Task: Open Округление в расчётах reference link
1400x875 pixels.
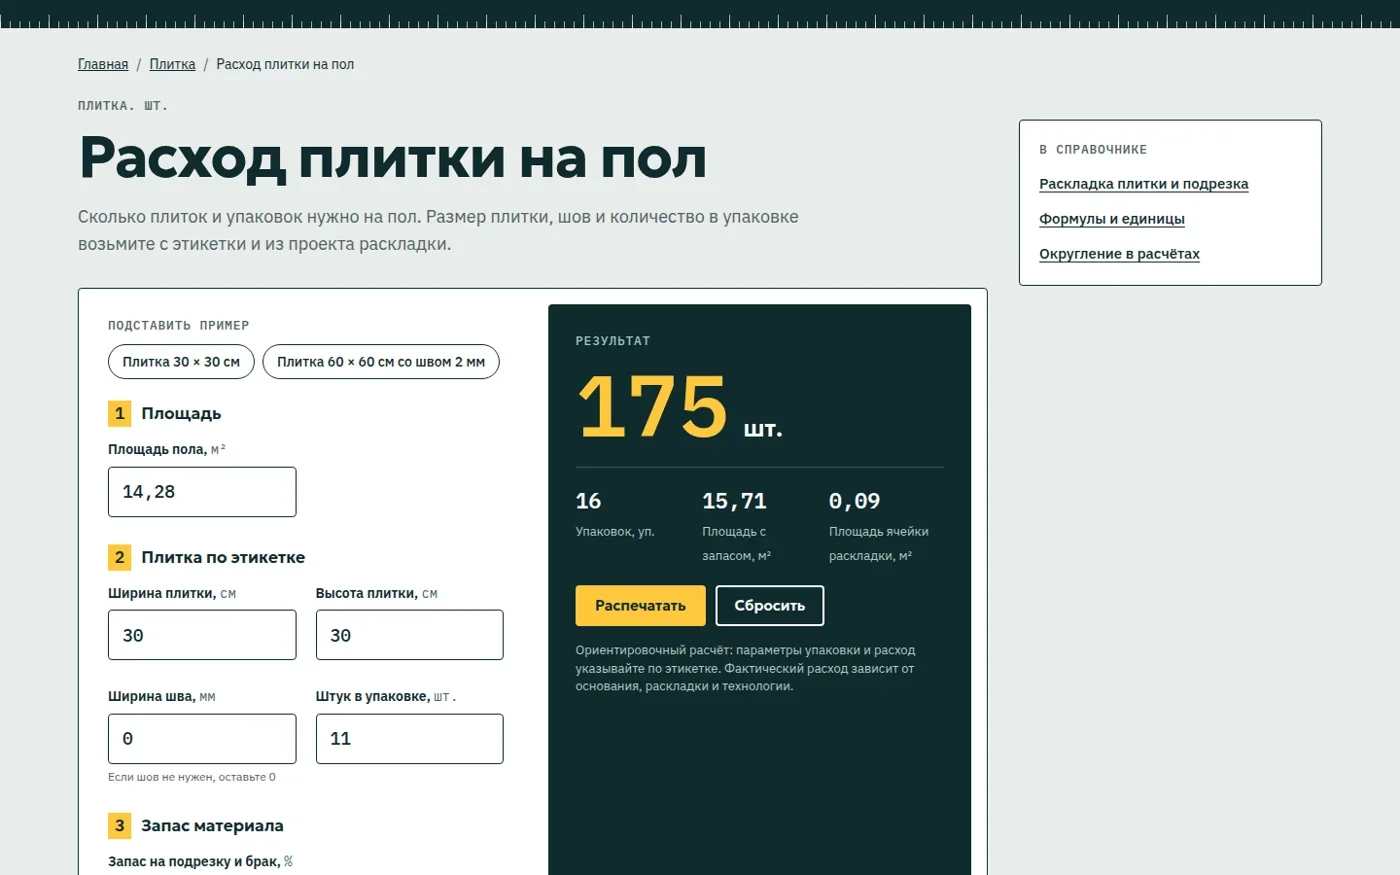Action: pos(1119,254)
